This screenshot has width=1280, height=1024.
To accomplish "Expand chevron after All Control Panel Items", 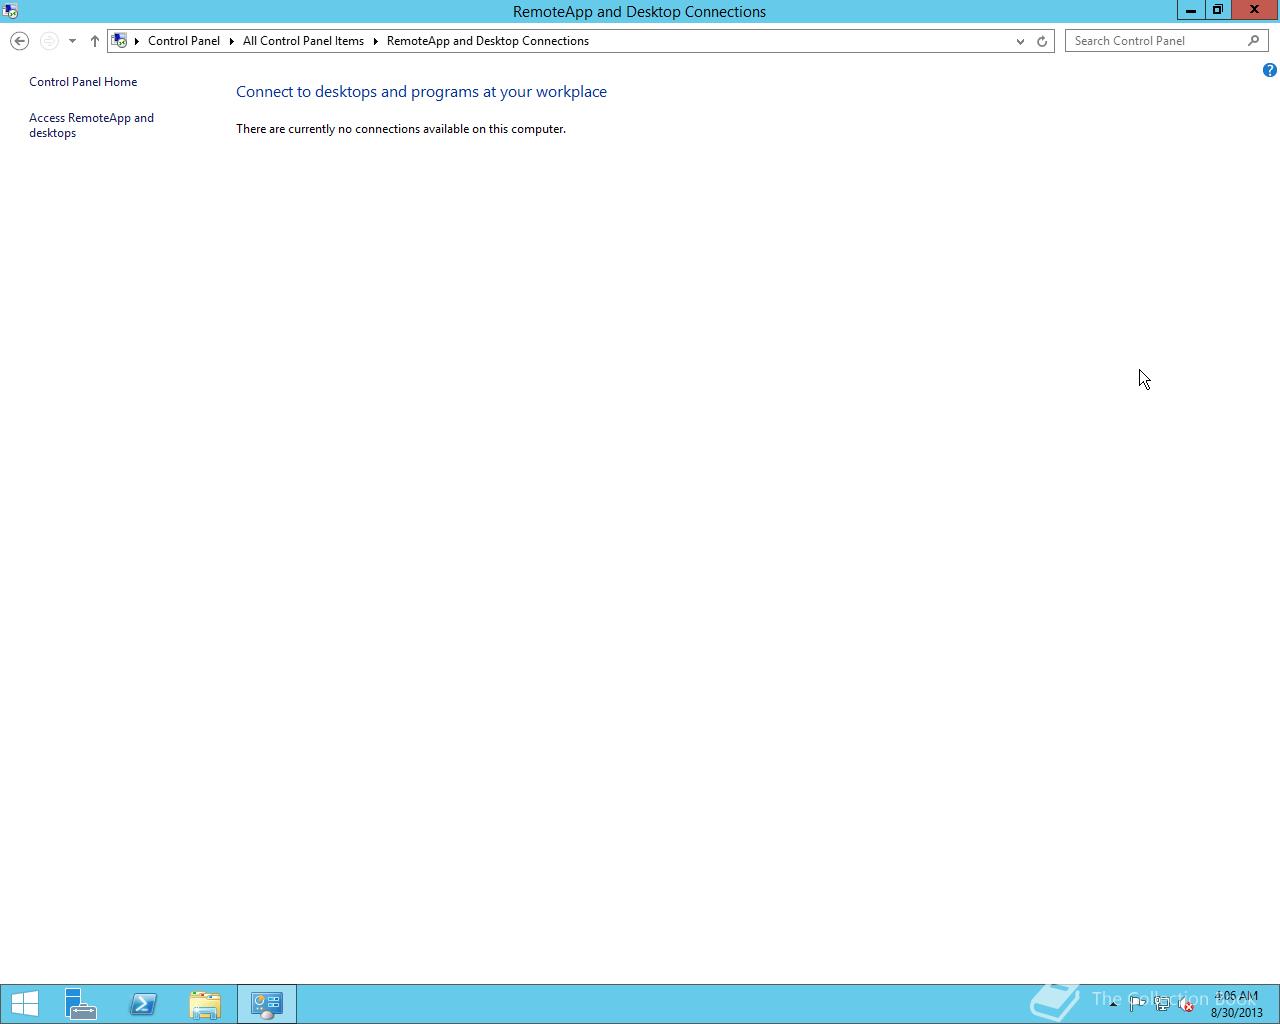I will coord(376,41).
